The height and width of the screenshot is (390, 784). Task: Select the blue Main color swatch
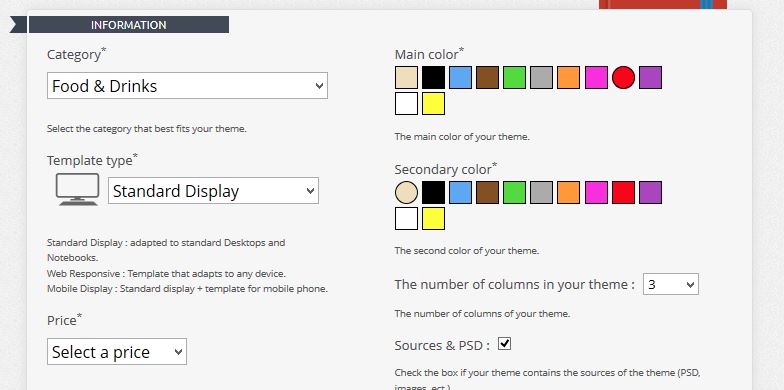click(x=460, y=78)
